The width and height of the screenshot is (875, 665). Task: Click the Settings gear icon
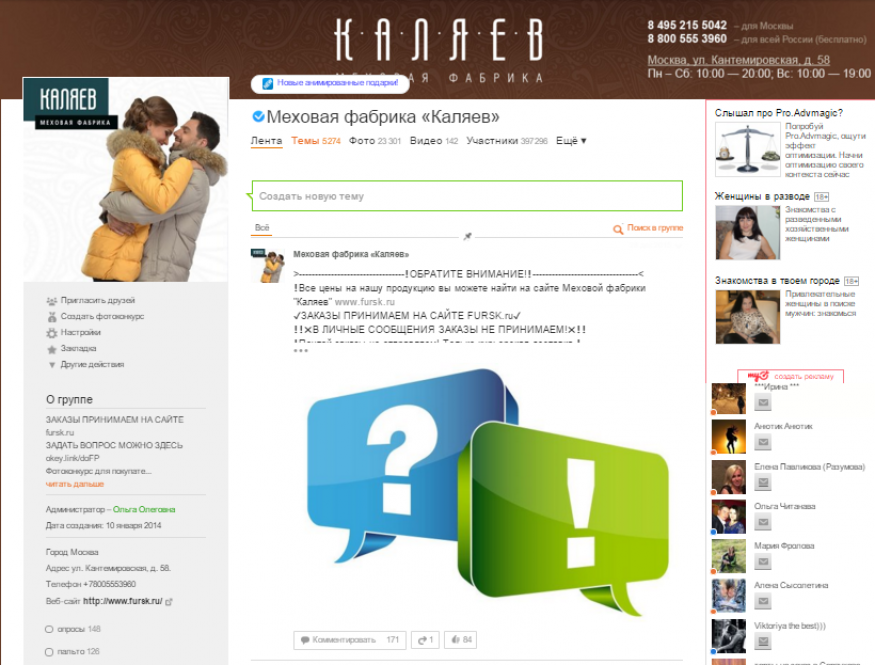(51, 333)
